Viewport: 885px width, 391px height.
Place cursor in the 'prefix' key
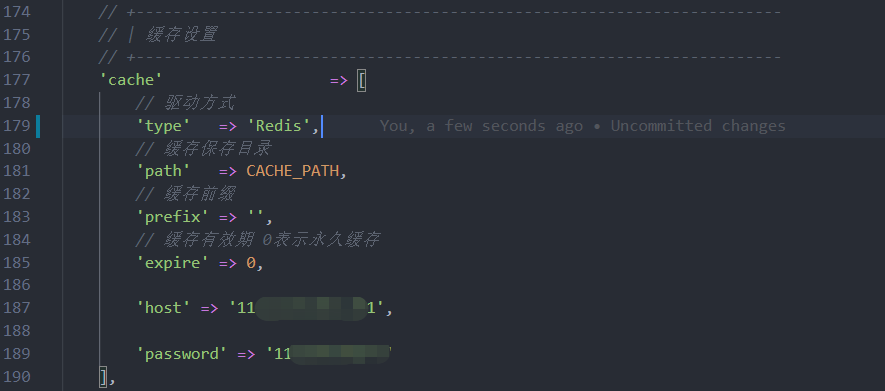tap(169, 217)
